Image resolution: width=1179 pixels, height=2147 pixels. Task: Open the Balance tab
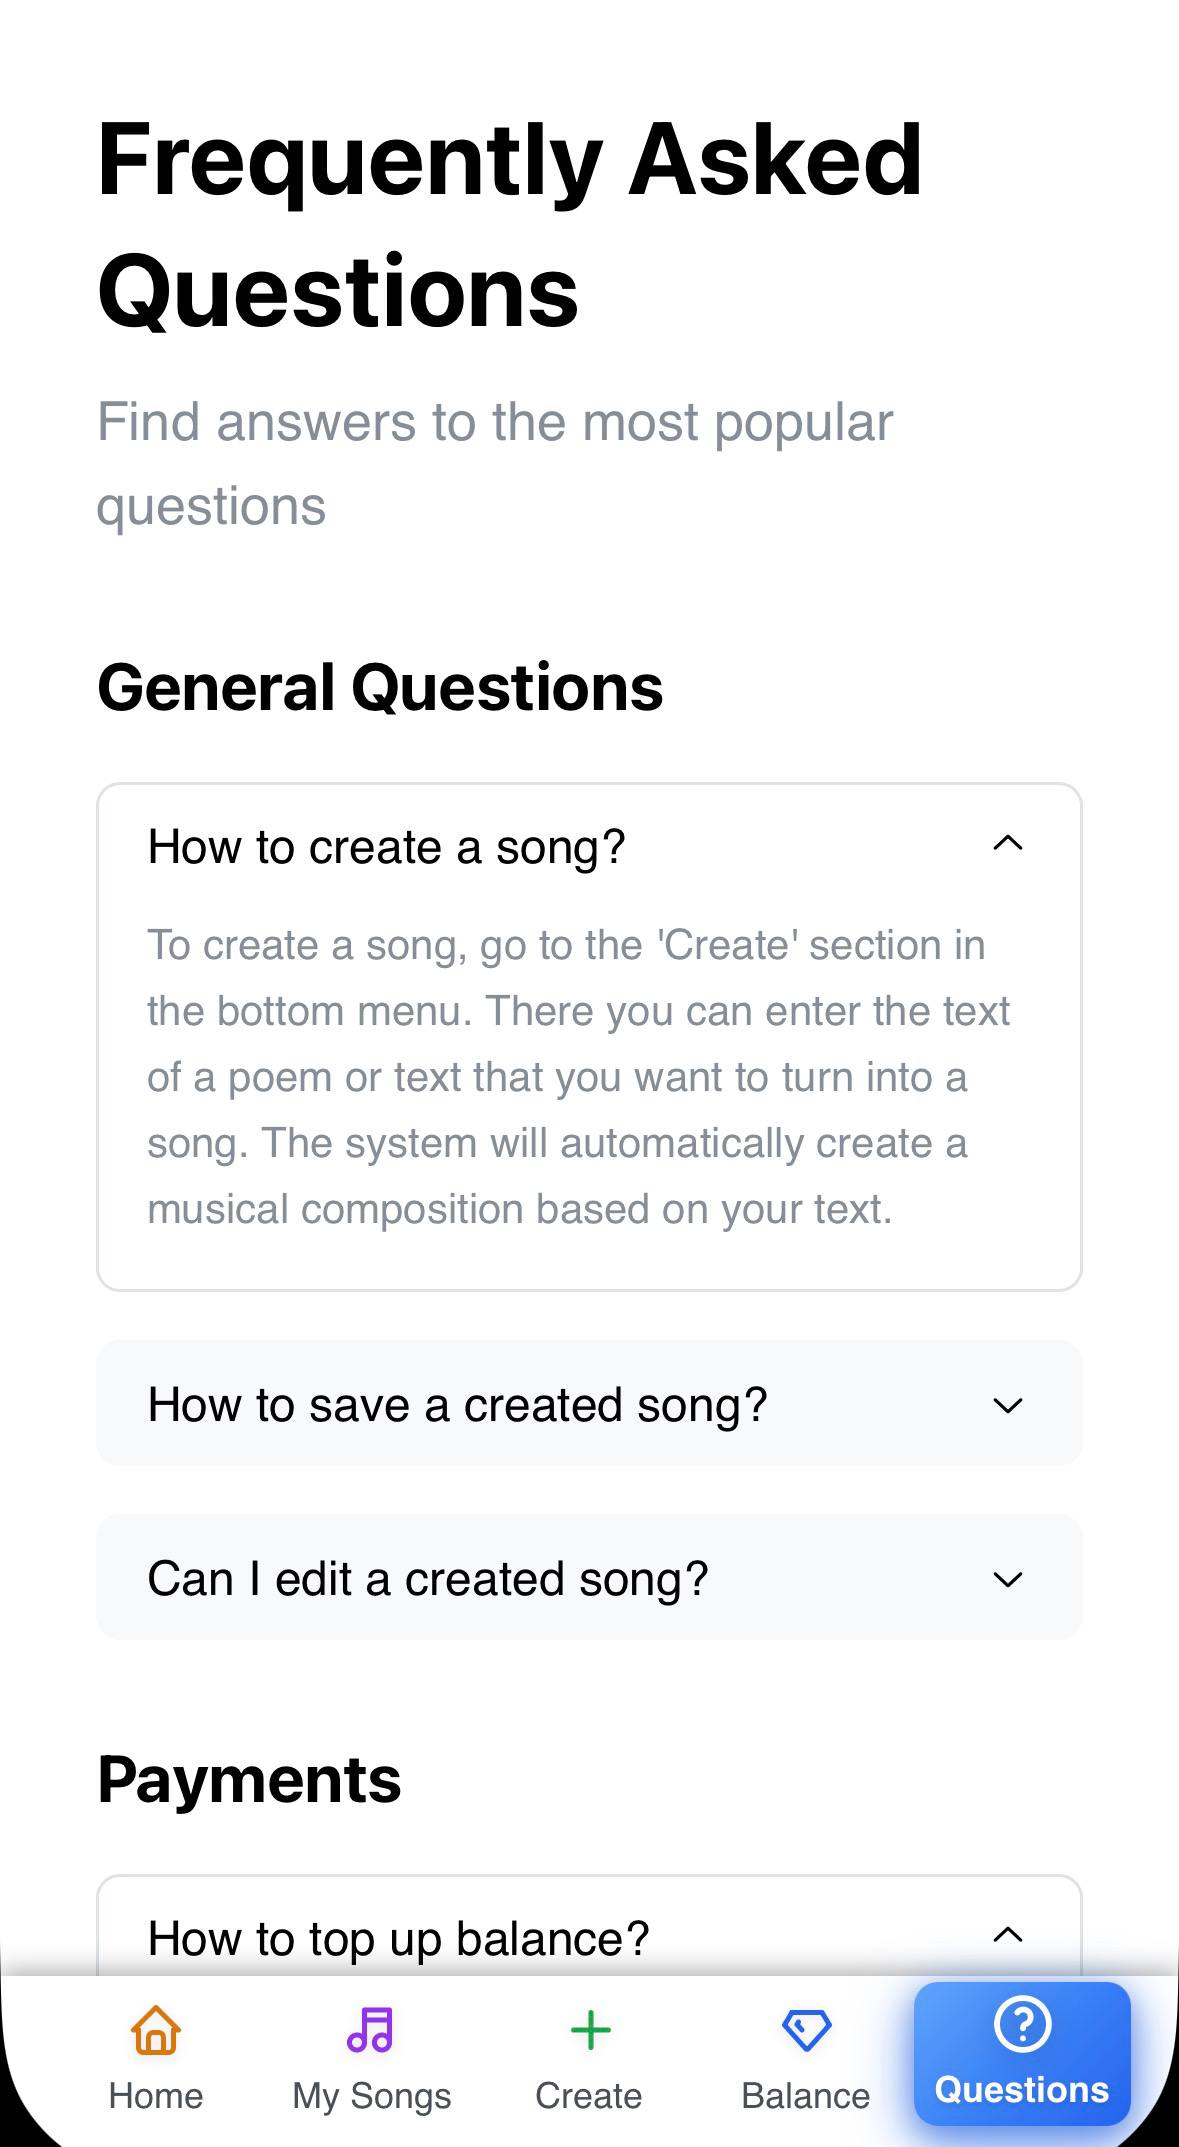[x=804, y=2060]
